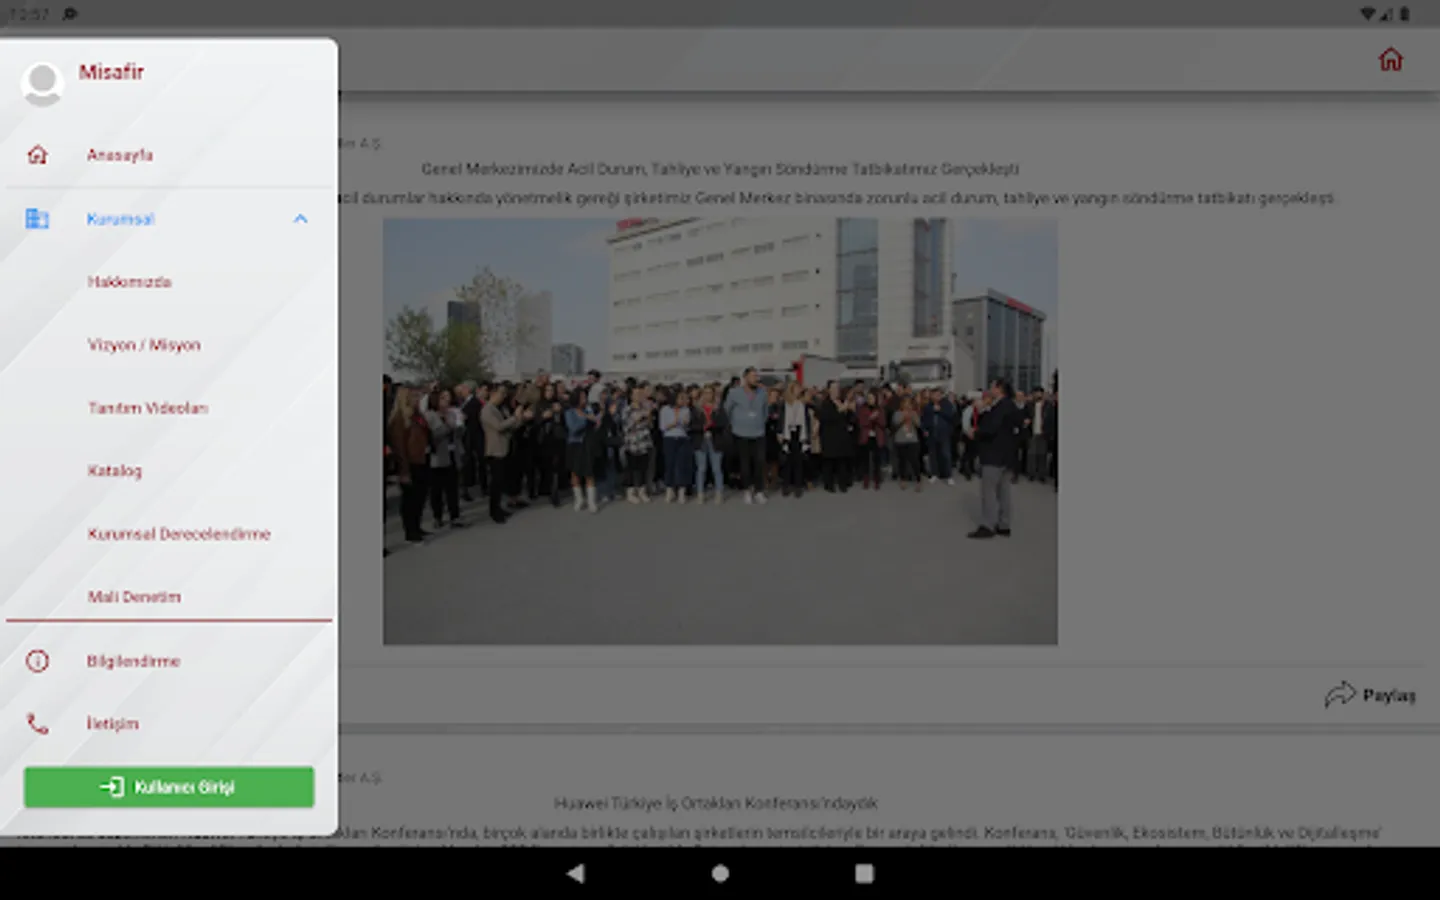This screenshot has width=1440, height=900.
Task: Click the Kurumsal building icon
Action: tap(37, 218)
